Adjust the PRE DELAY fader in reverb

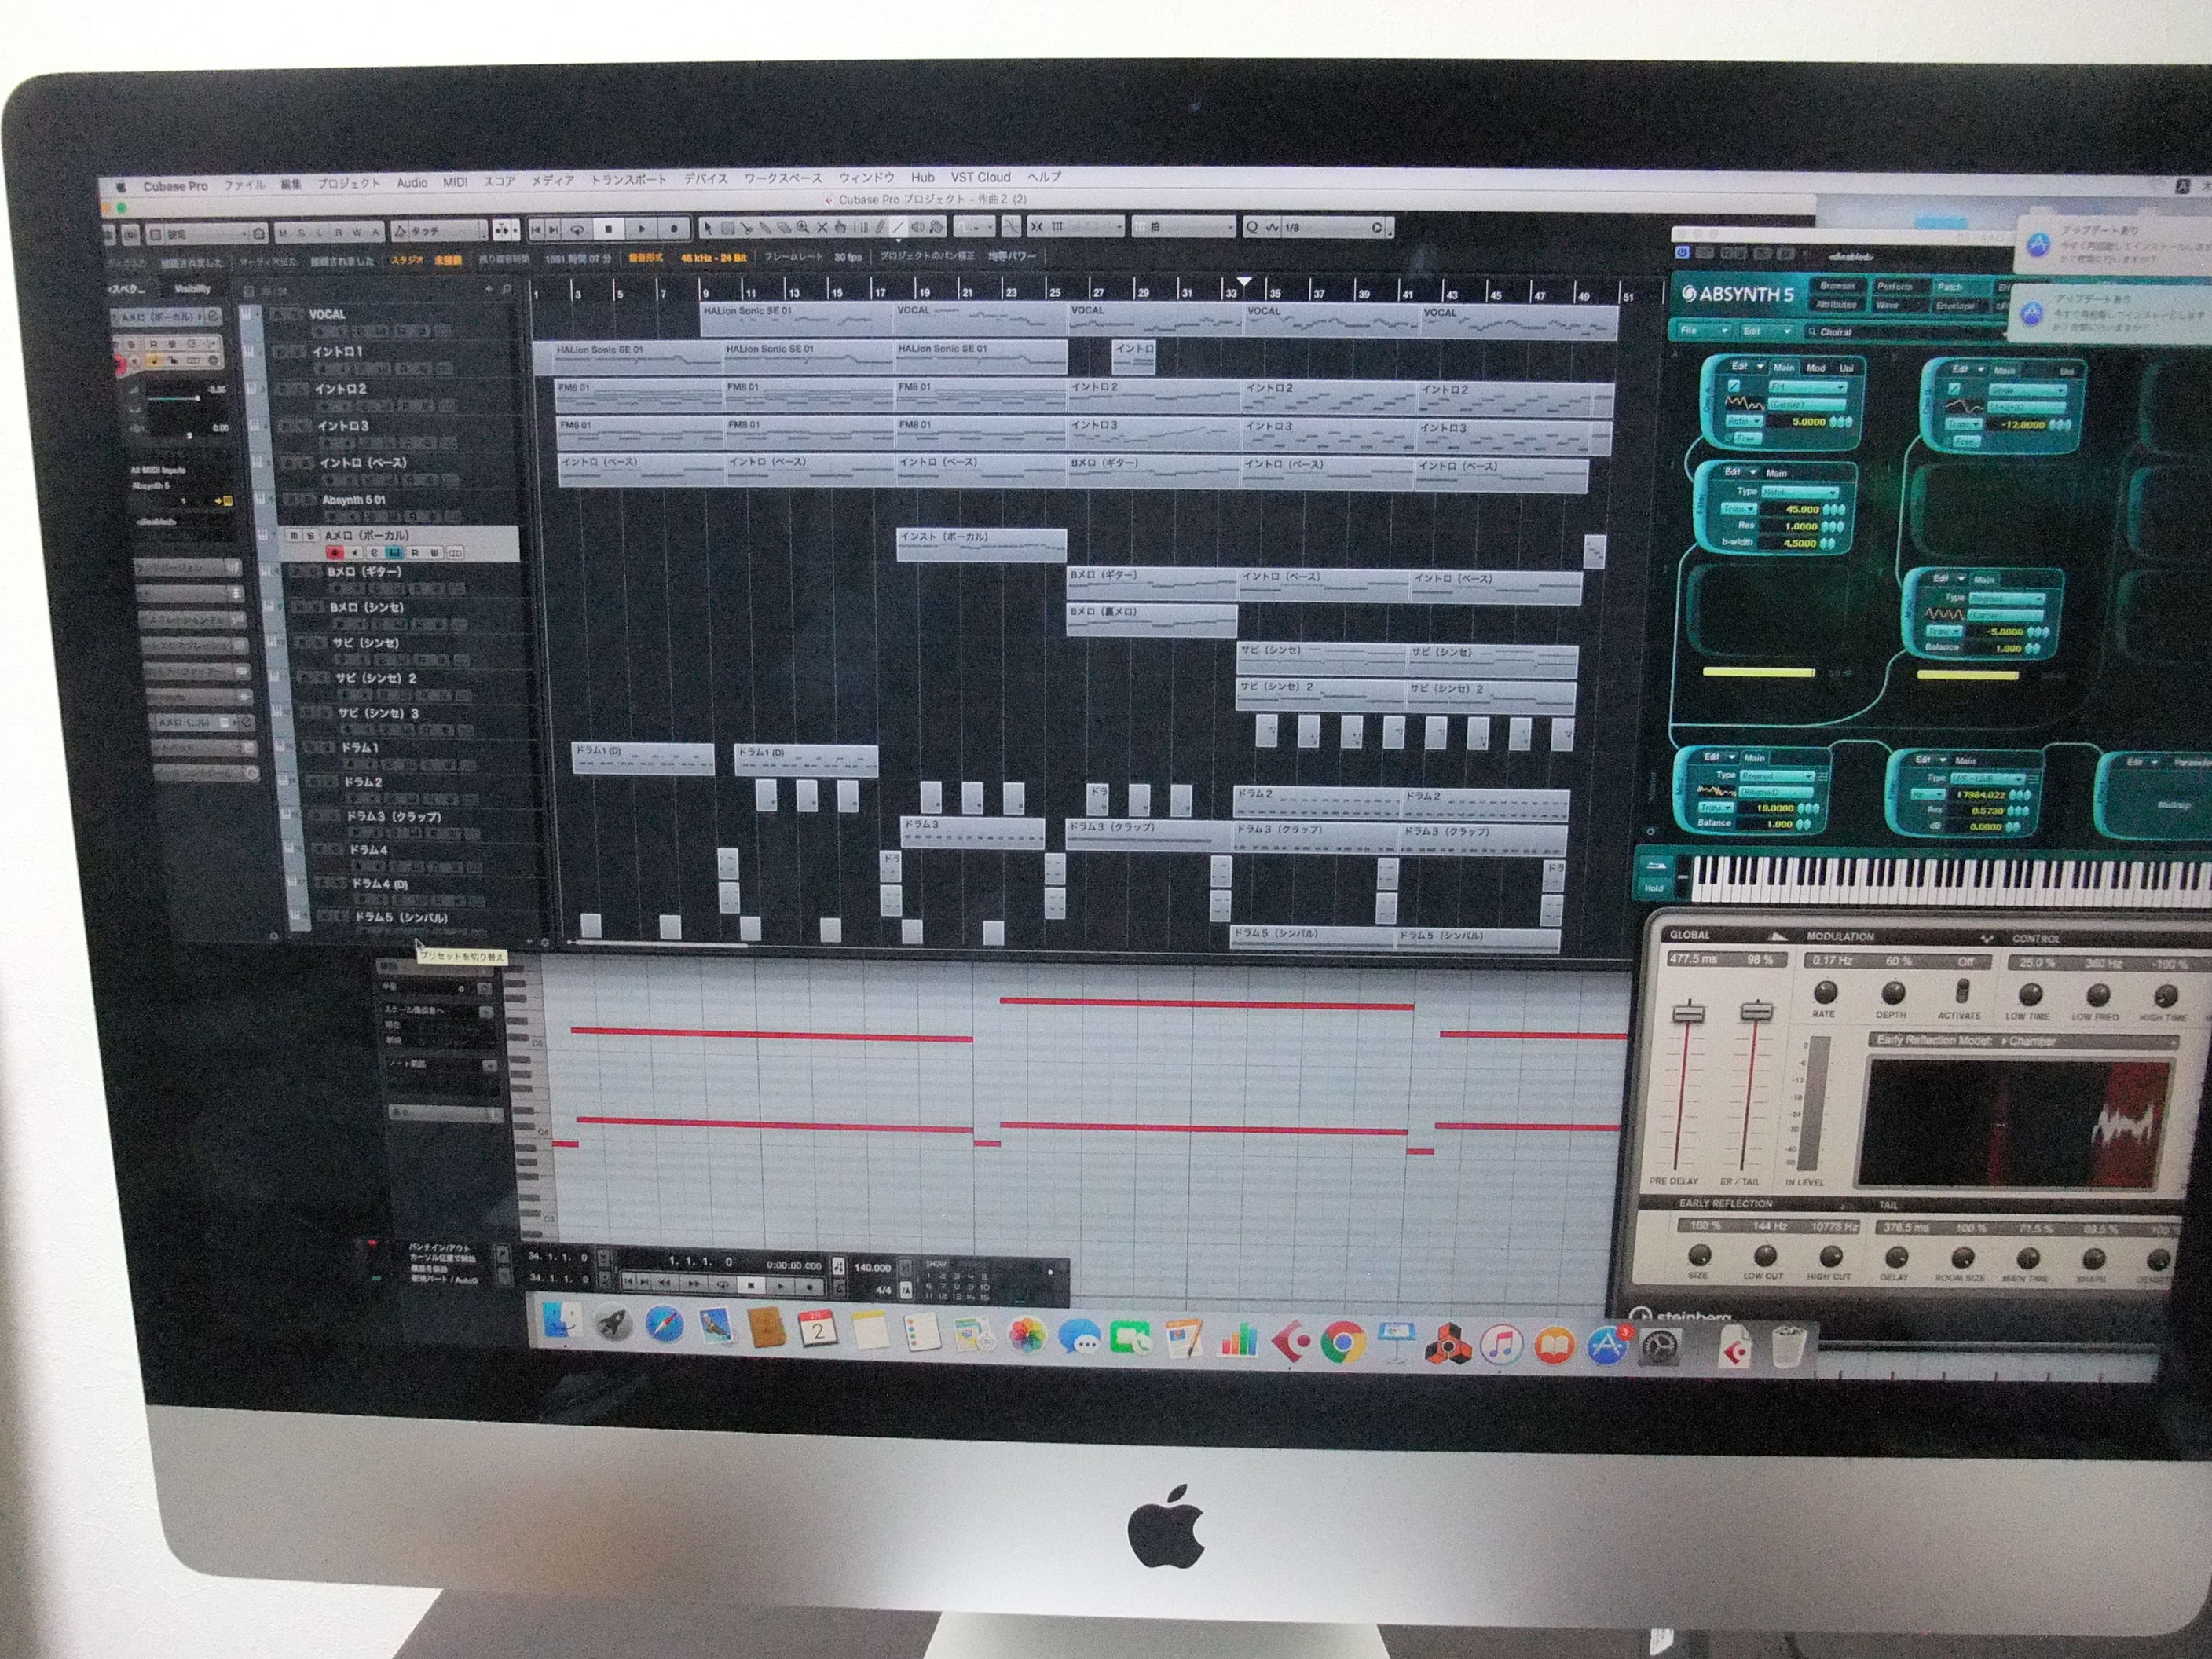[1688, 1015]
